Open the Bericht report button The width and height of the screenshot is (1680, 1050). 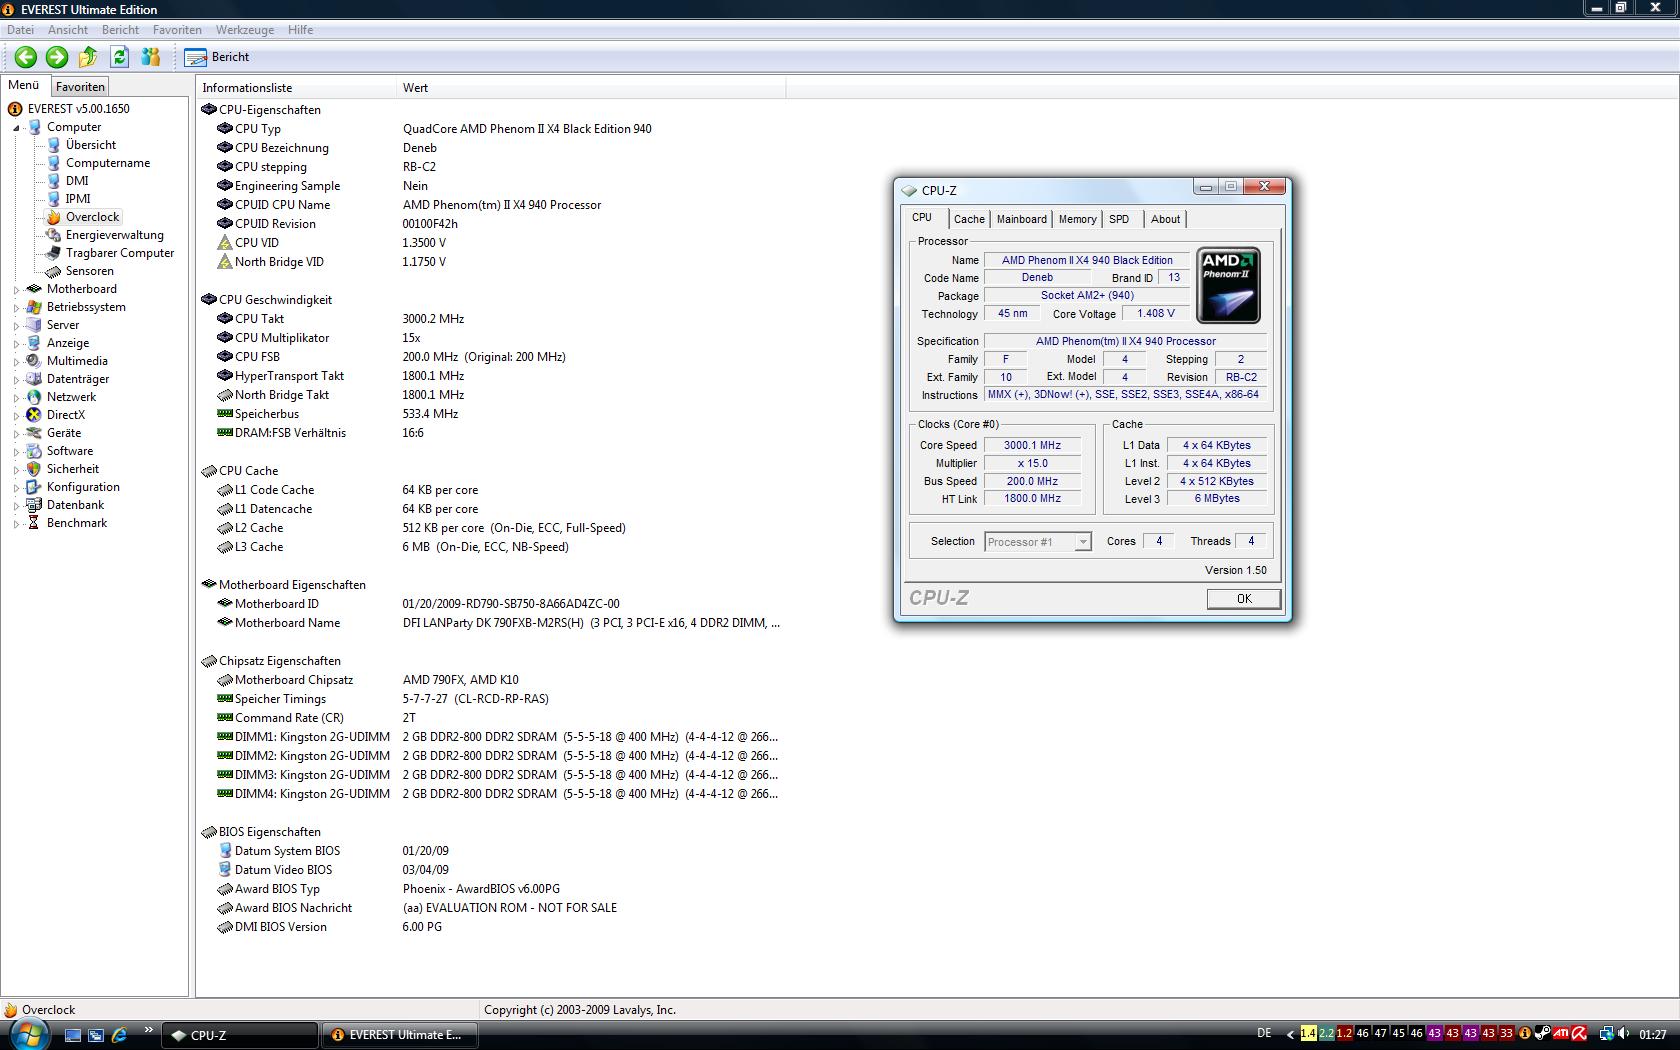217,57
